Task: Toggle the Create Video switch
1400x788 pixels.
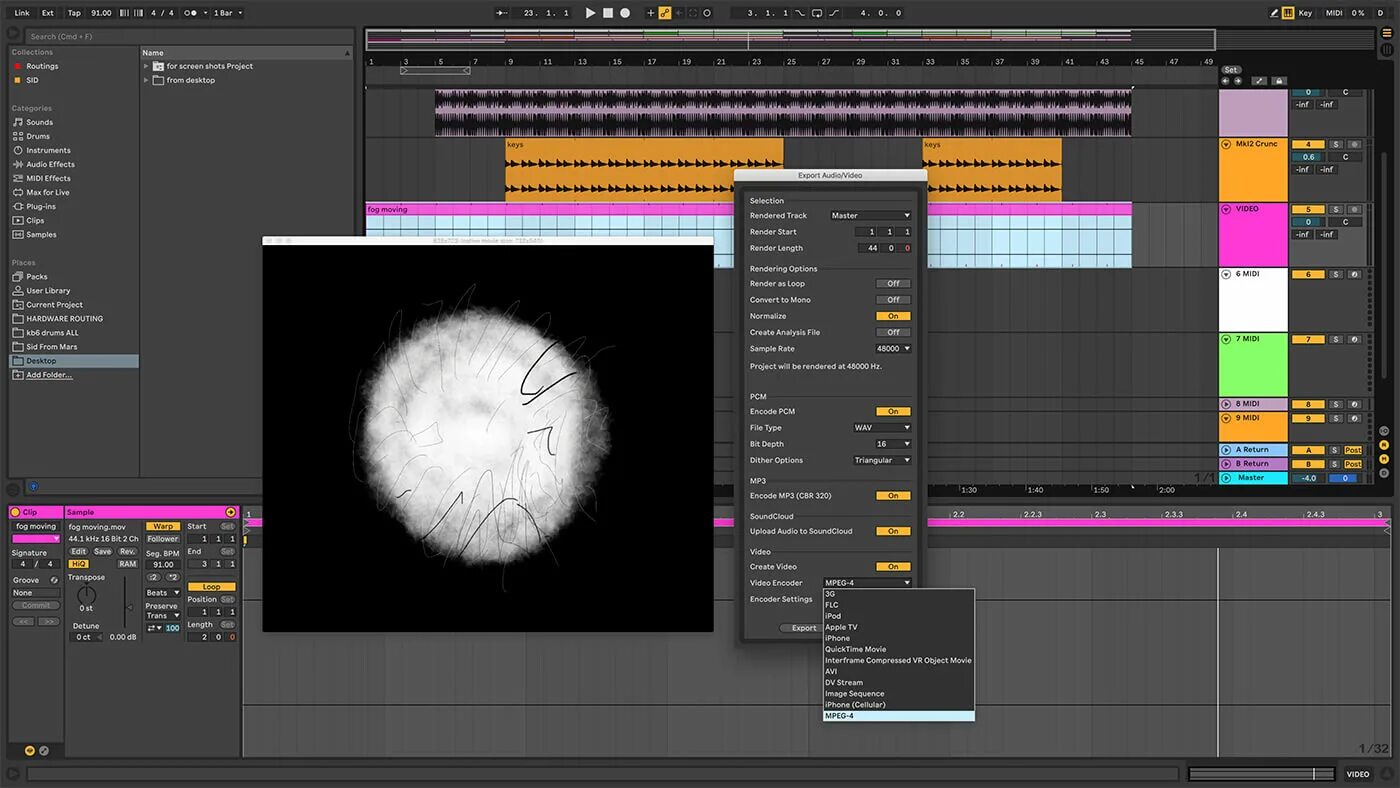Action: click(893, 567)
